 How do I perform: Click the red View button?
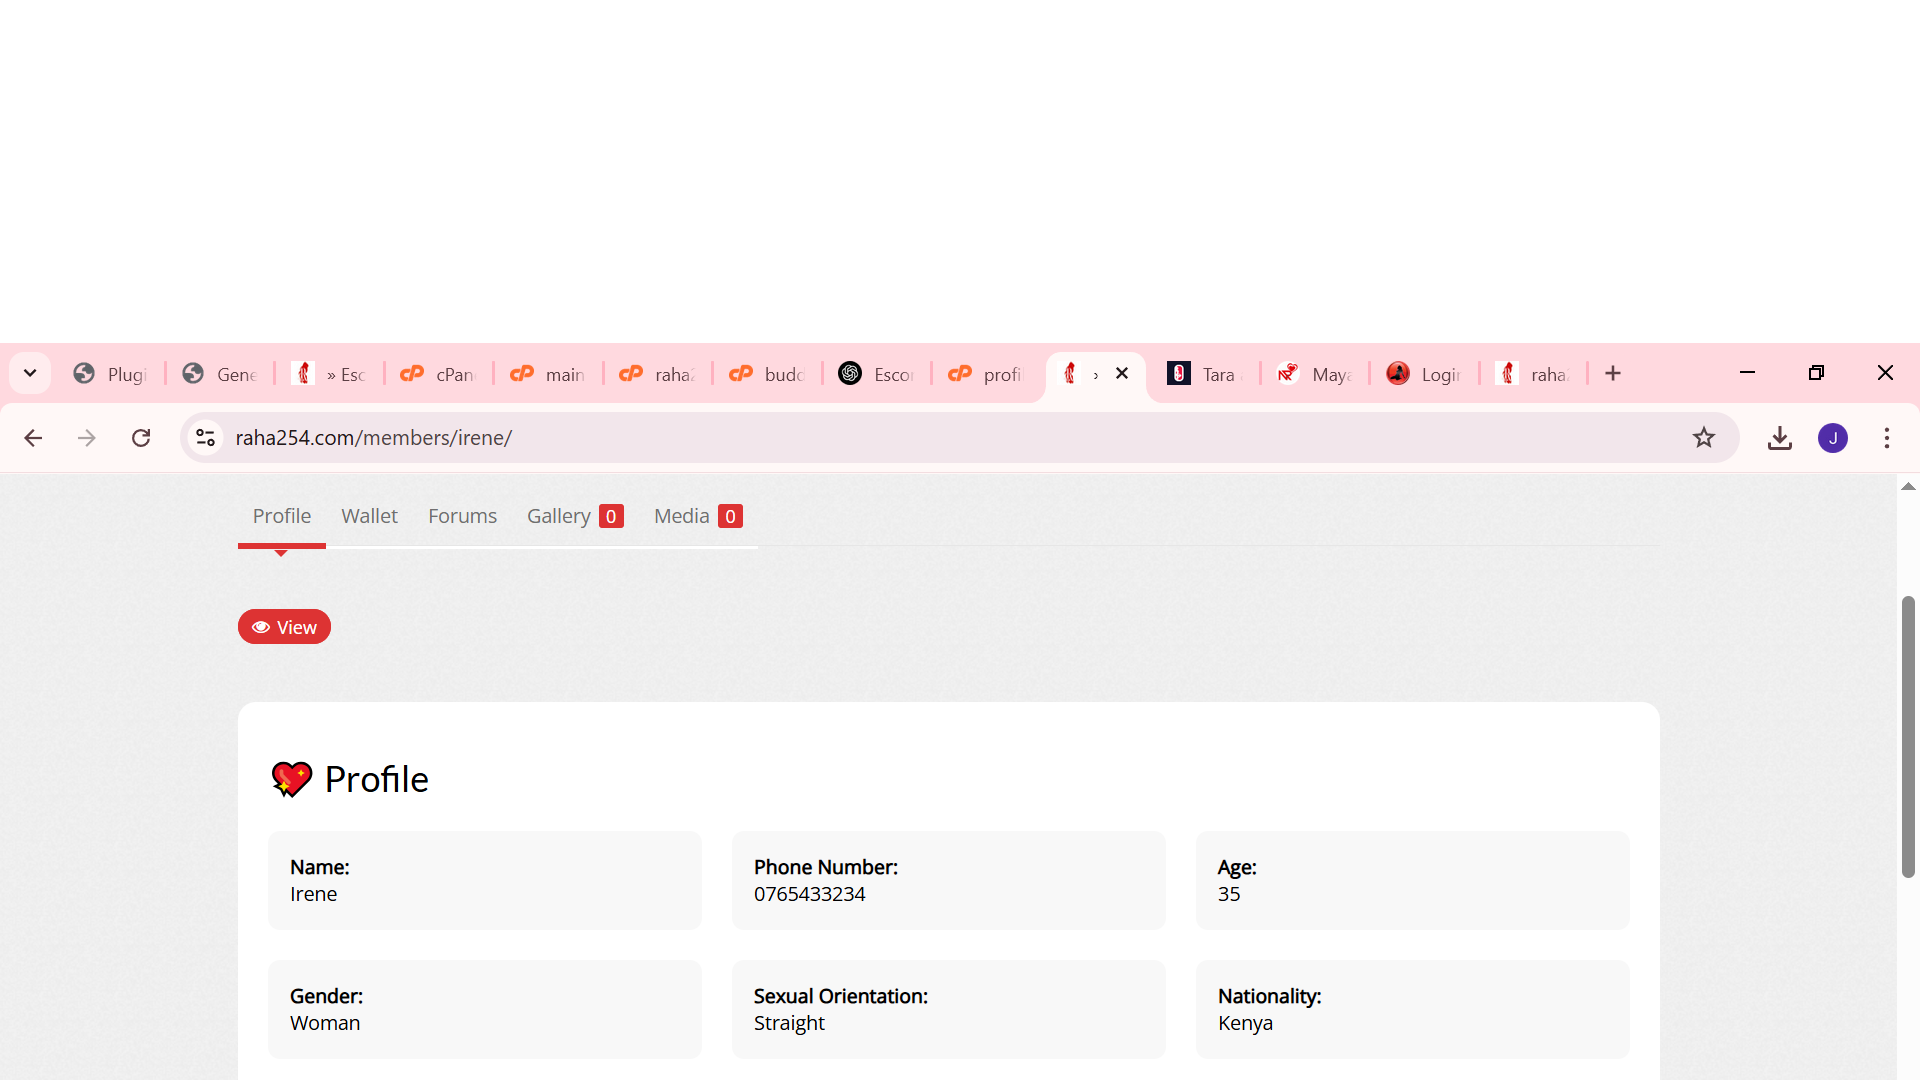(x=284, y=627)
